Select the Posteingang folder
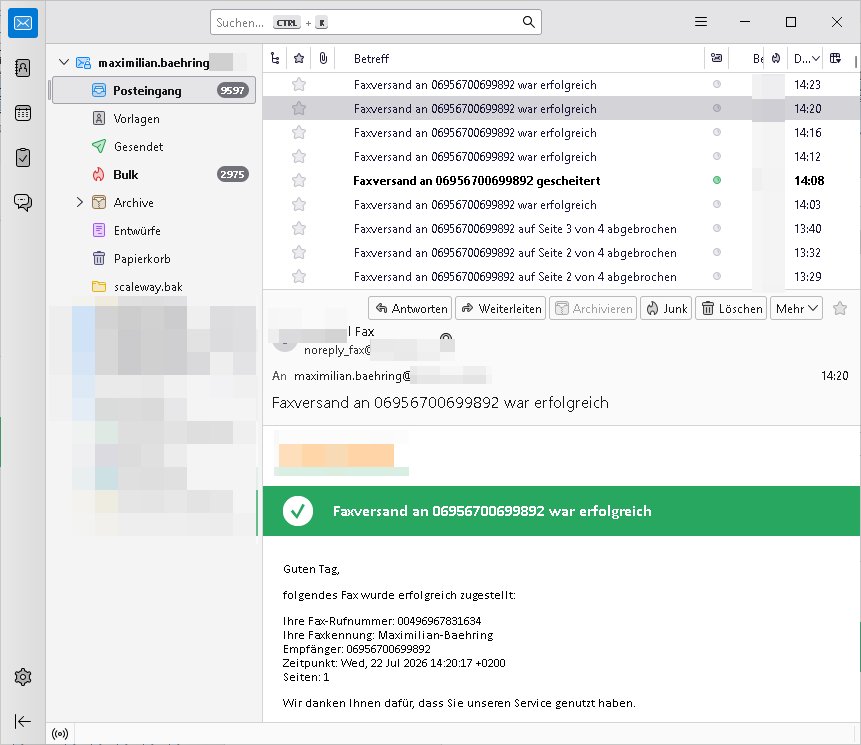Screen dimensions: 861x745 [154, 91]
